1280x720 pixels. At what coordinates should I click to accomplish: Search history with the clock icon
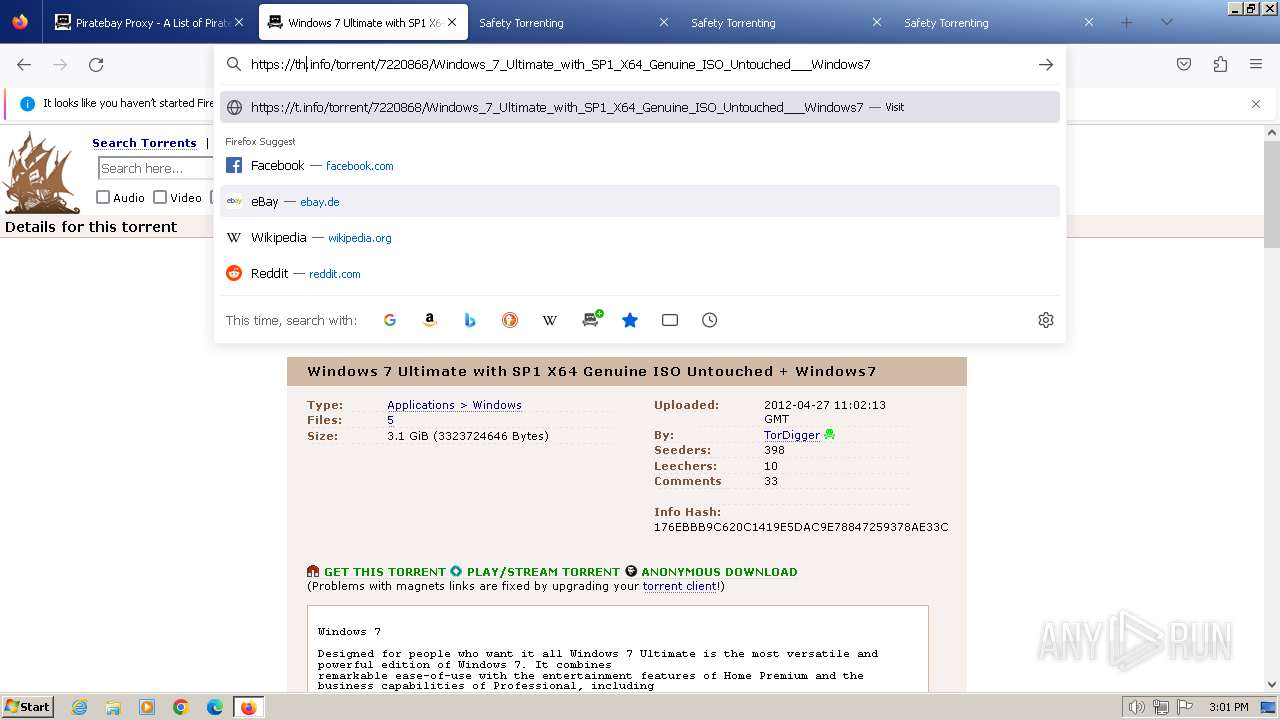710,320
